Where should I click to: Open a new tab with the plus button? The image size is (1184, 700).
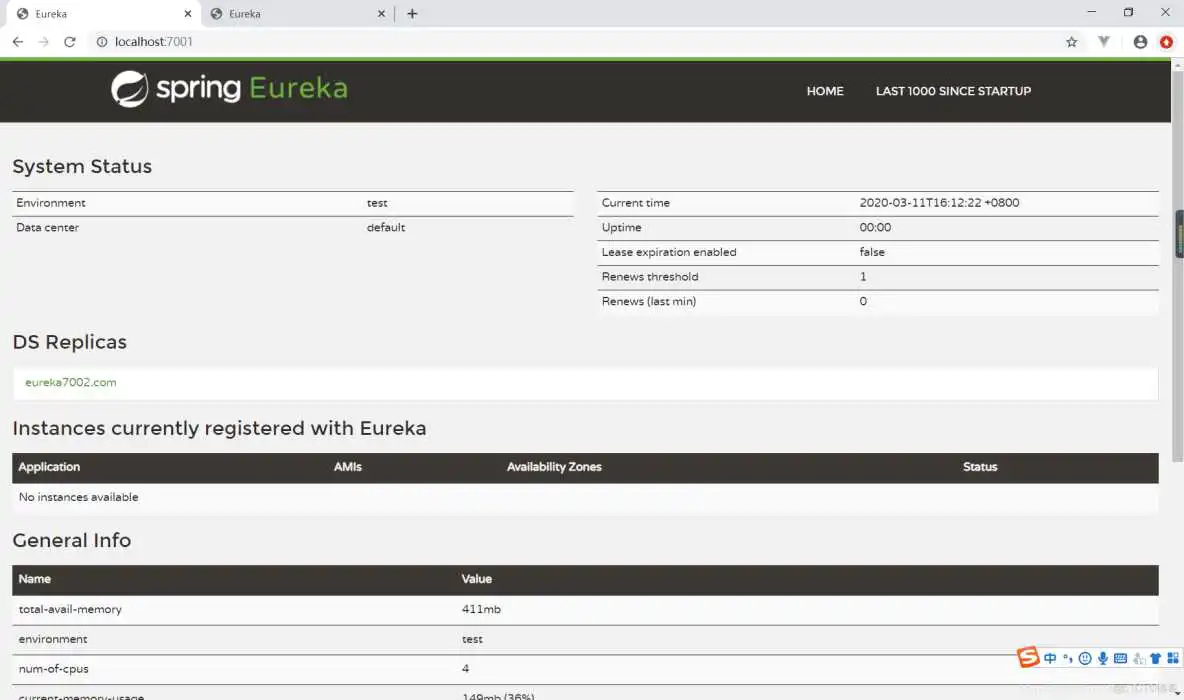point(411,13)
